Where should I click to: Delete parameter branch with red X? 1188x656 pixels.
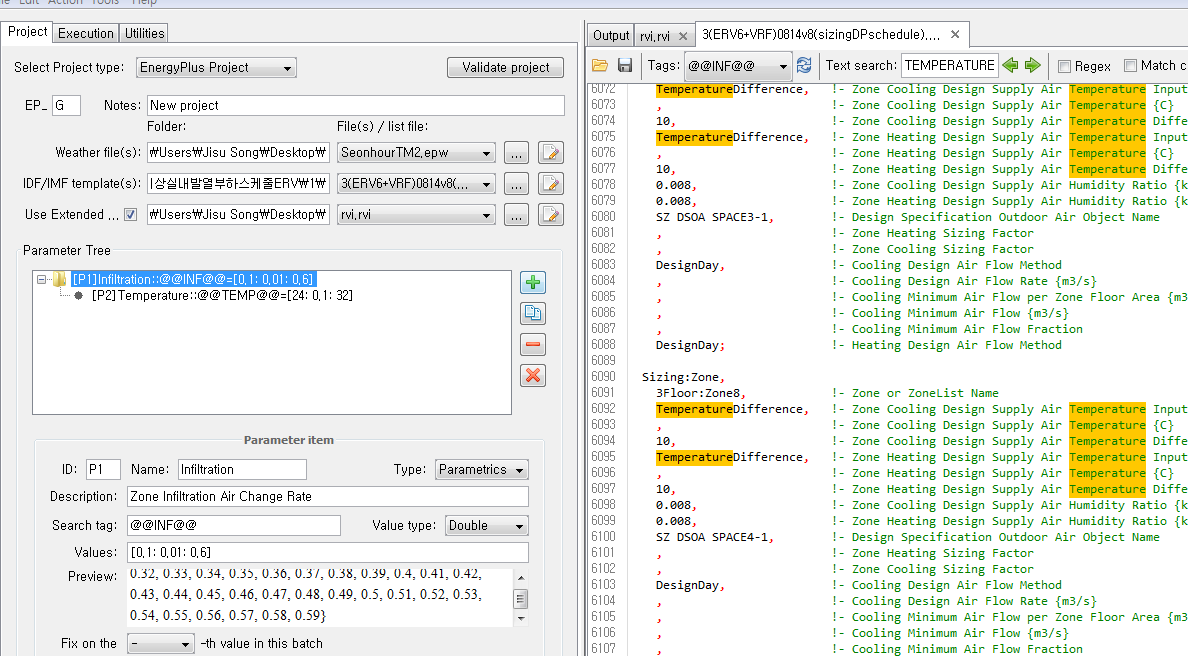point(533,376)
